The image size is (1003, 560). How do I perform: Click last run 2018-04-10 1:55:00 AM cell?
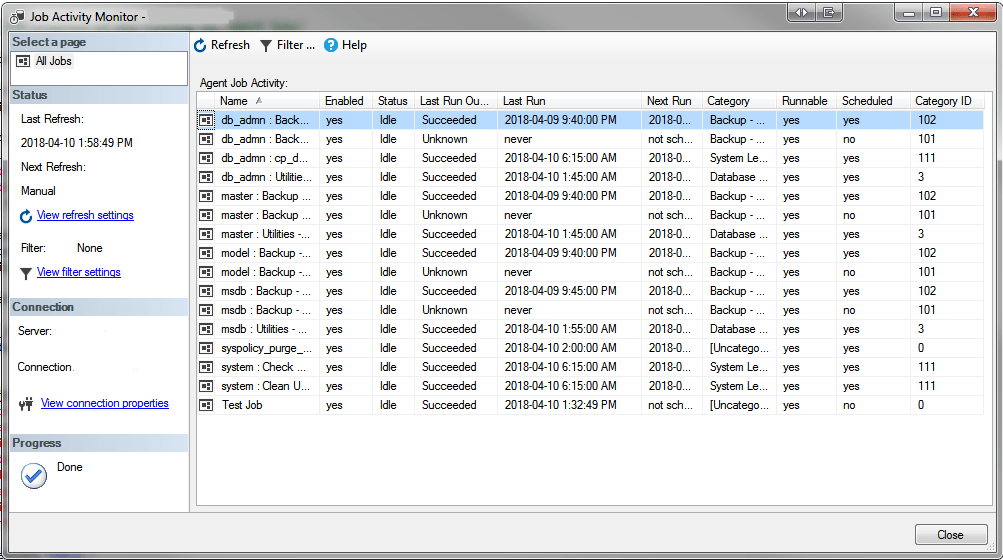point(560,329)
